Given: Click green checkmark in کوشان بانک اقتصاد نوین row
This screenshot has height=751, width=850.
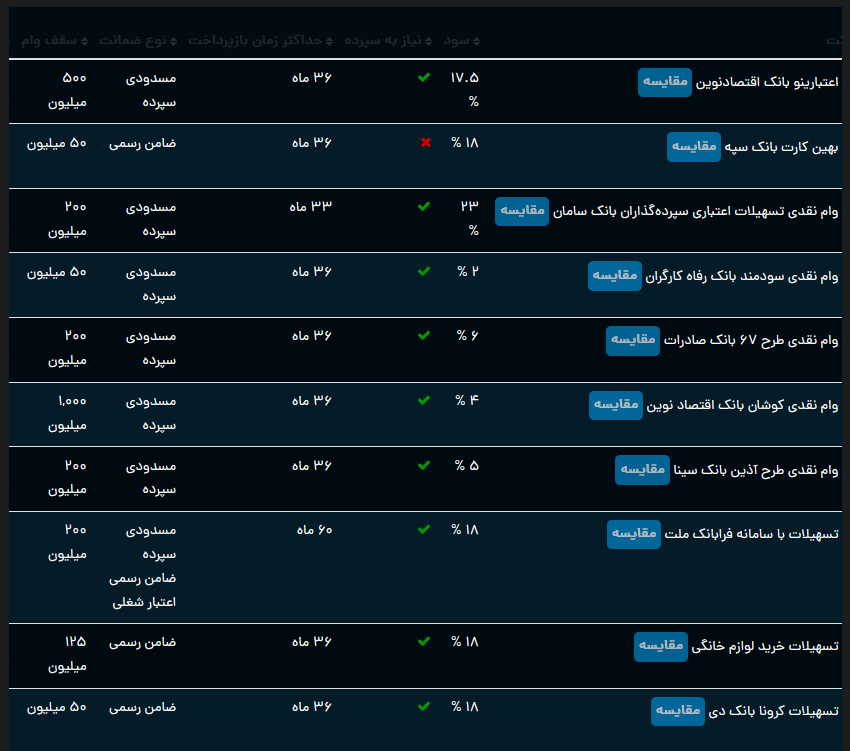Looking at the screenshot, I should coord(424,400).
